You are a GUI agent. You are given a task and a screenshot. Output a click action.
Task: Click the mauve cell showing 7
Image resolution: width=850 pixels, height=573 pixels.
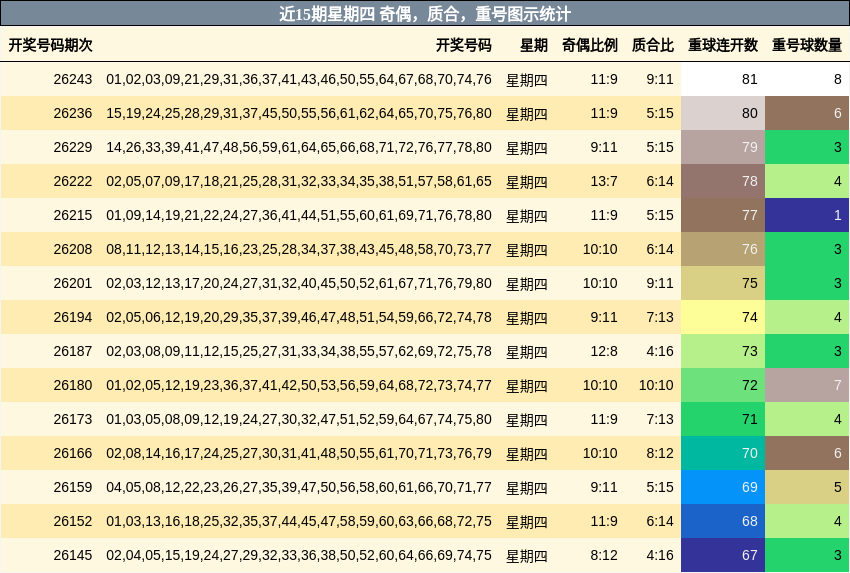click(x=807, y=385)
